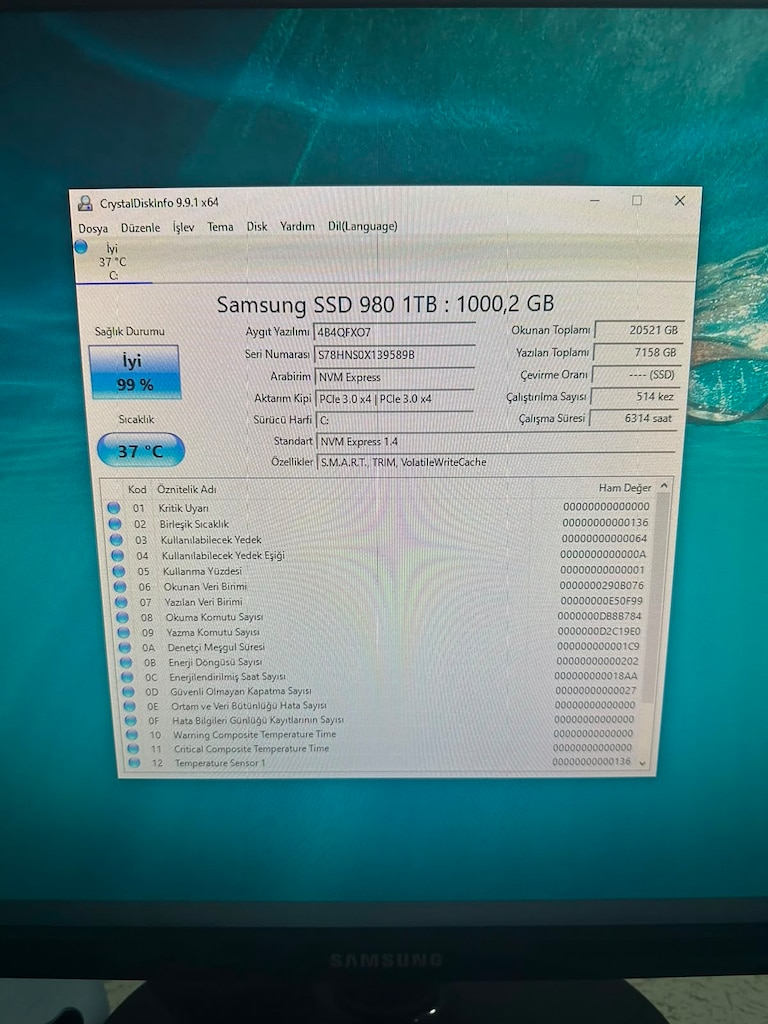Select the Temperature Sensor 1 attribute name
Image resolution: width=768 pixels, height=1024 pixels.
point(220,763)
